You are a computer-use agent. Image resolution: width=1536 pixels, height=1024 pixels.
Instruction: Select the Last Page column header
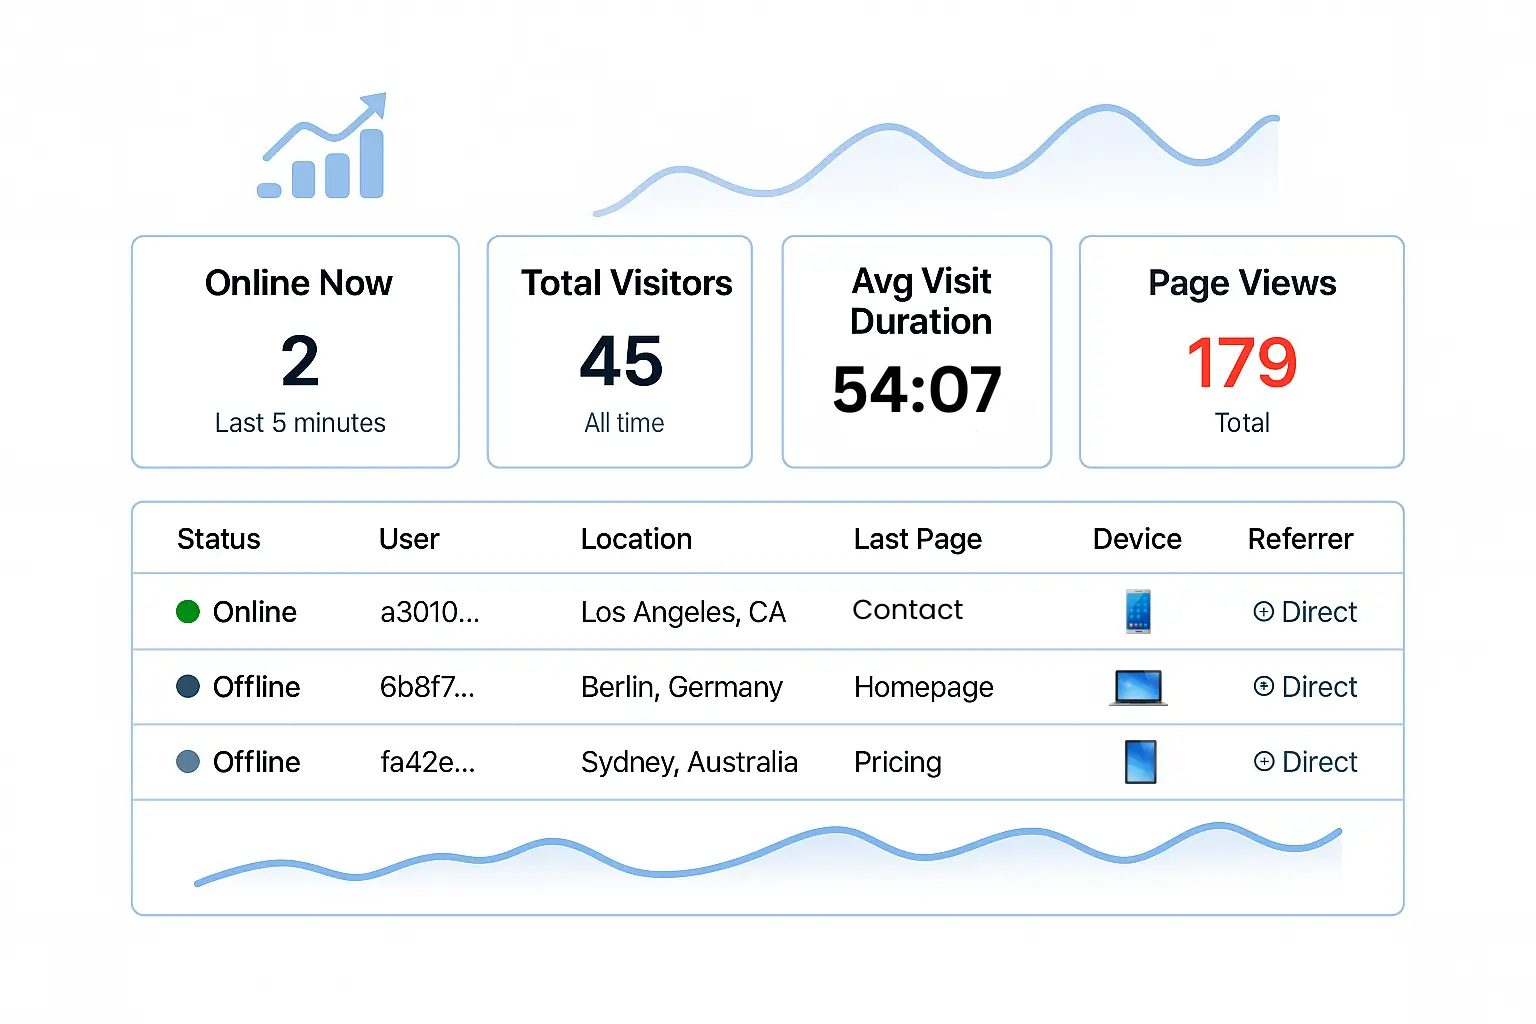coord(917,539)
